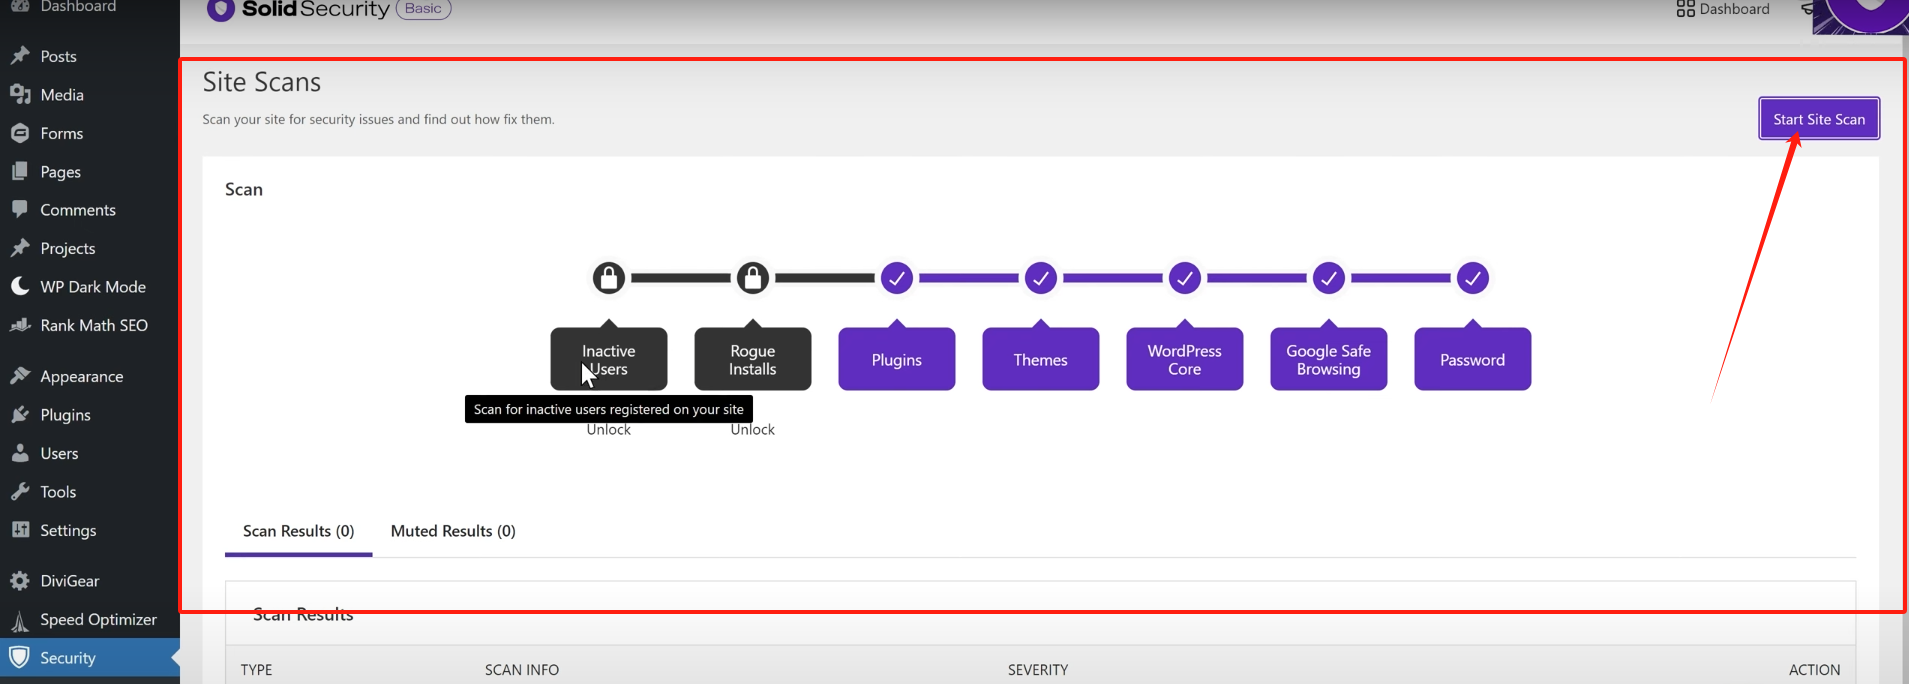Click Unlock under Inactive Users

(x=609, y=430)
